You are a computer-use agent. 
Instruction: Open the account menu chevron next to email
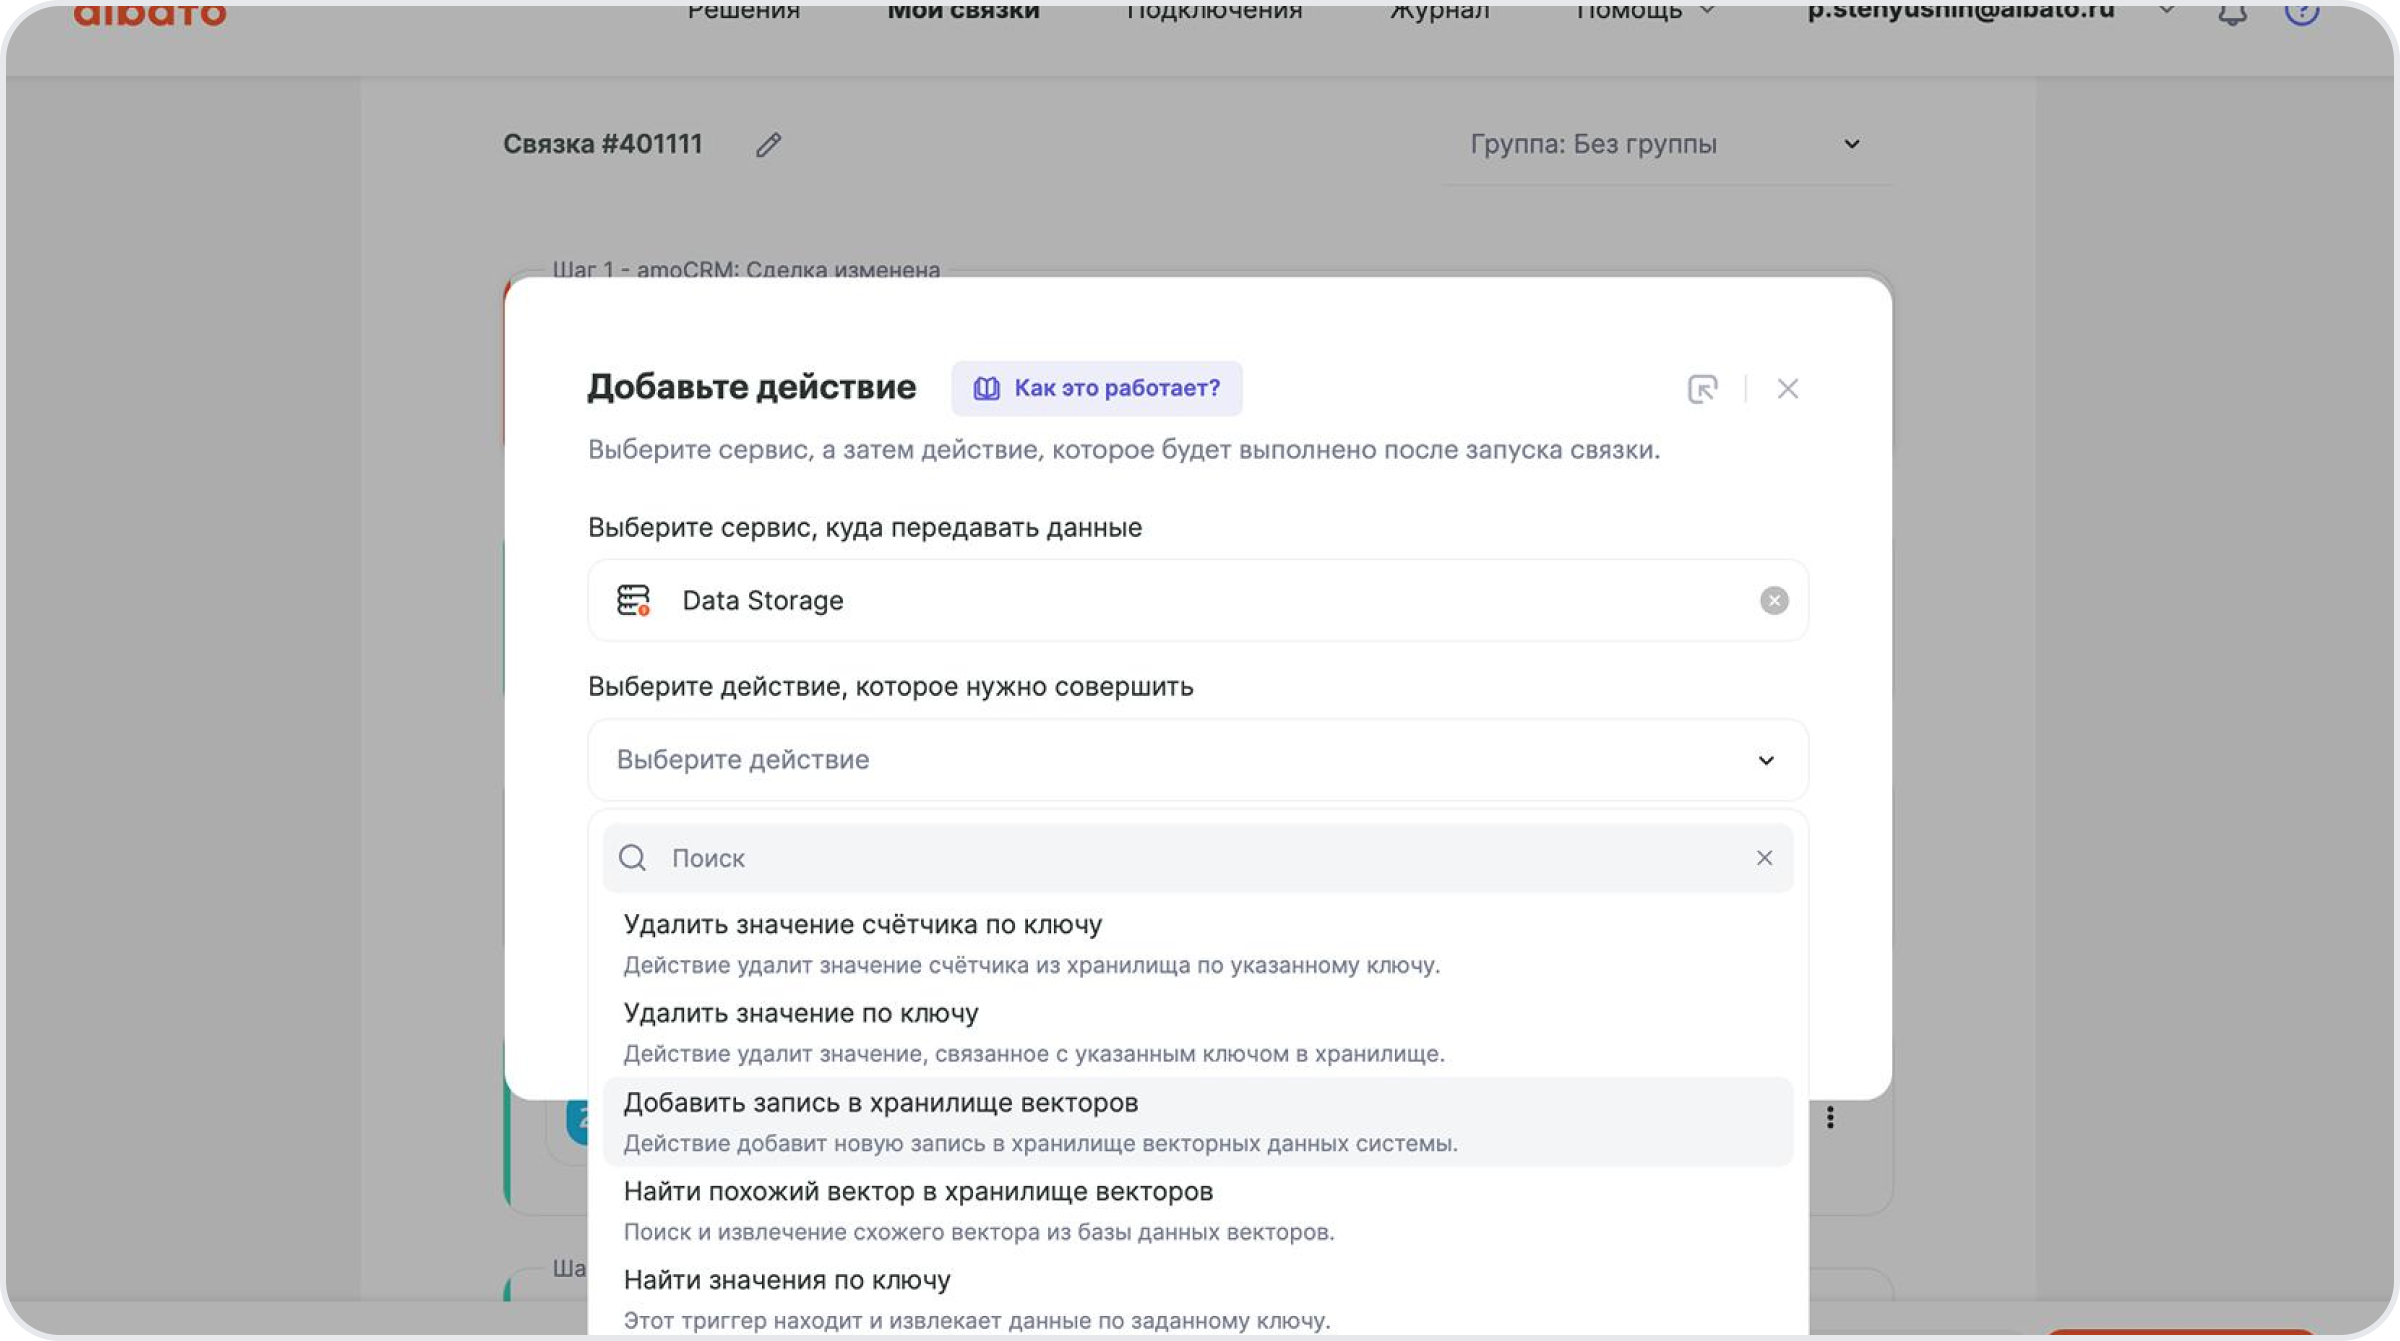2165,10
